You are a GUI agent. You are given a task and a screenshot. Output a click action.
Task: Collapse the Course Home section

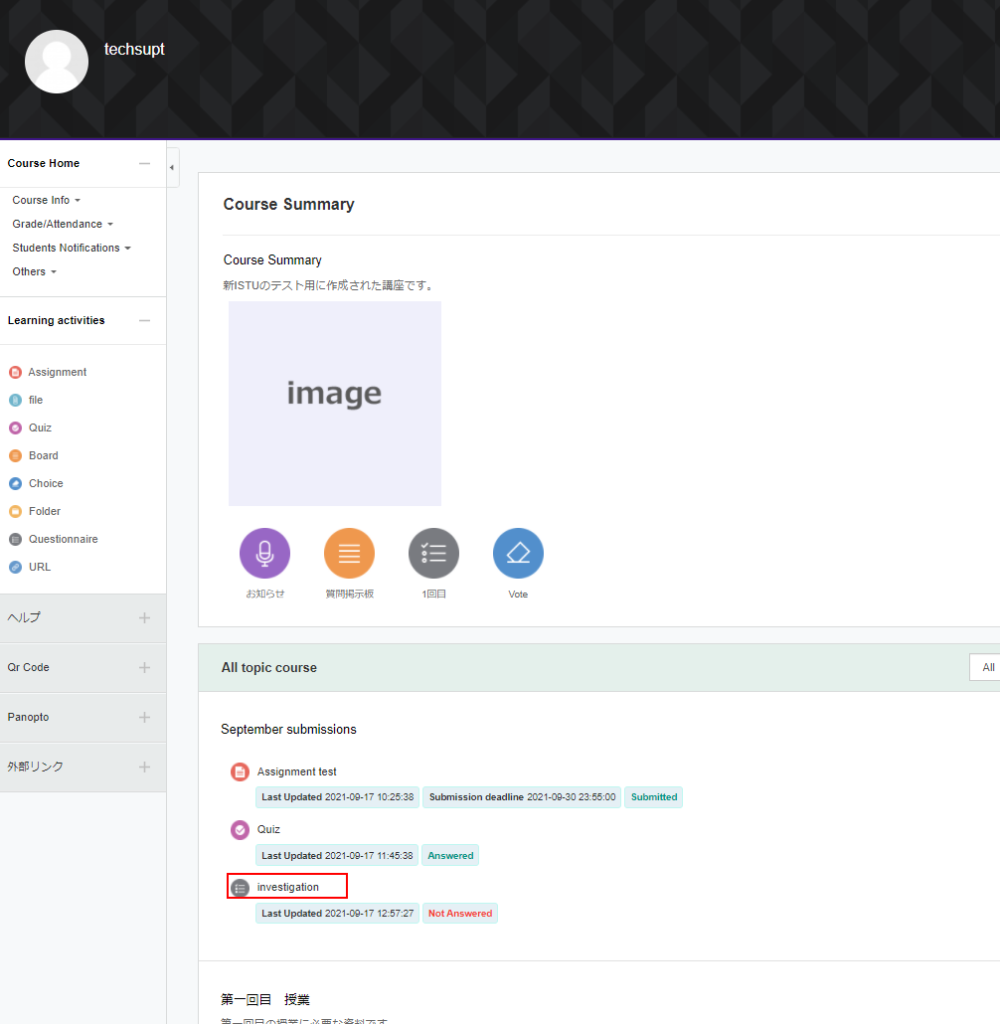pos(145,164)
